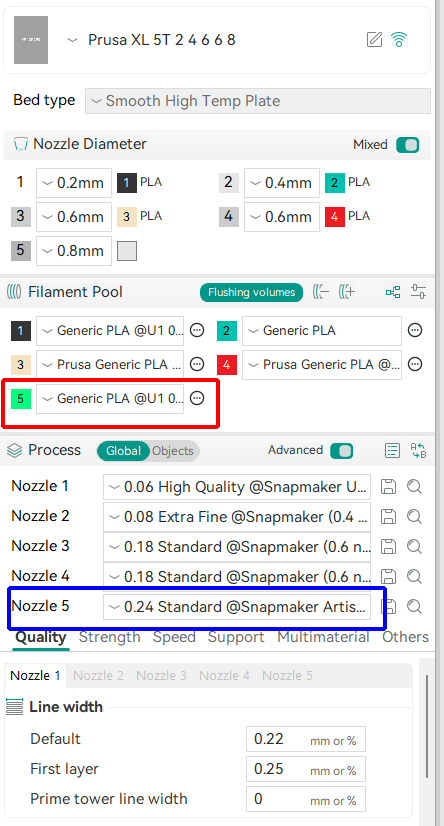Open nozzle 5 diameter 0.8mm dropdown
Screen dimensions: 444x826
(74, 251)
